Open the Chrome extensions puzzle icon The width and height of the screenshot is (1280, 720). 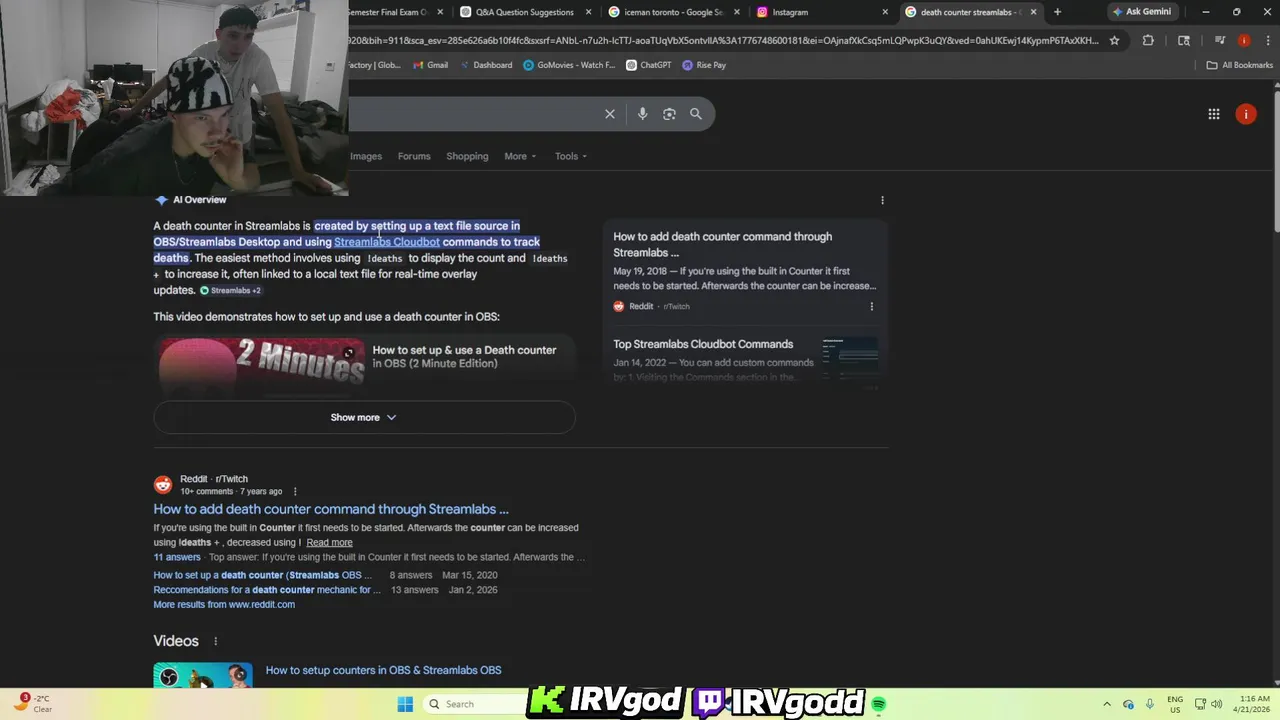click(1148, 41)
